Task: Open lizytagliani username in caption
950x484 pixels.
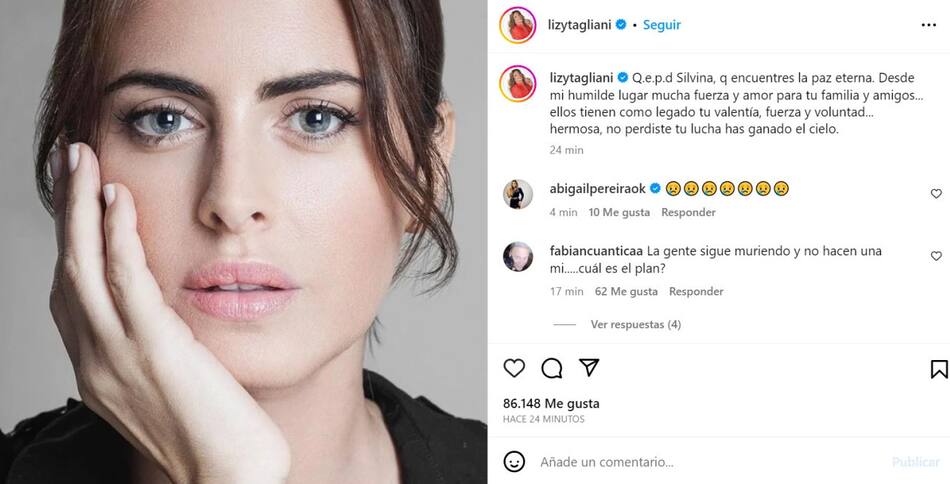Action: pos(581,78)
